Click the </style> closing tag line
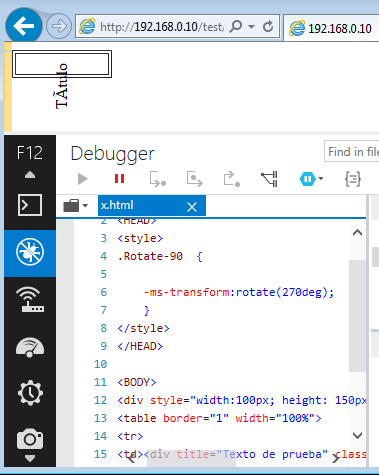The image size is (379, 475). pyautogui.click(x=143, y=328)
